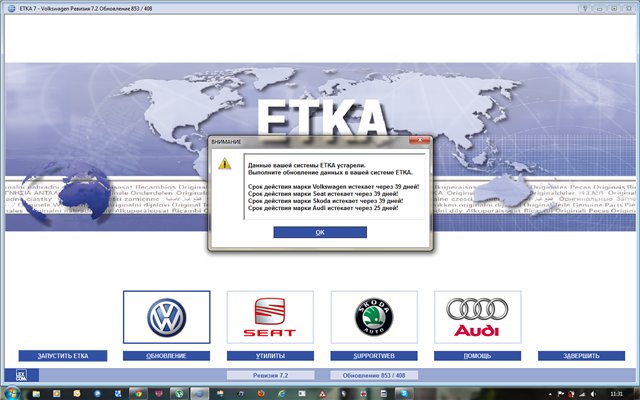Open the volume speaker tray icon
640x400 pixels.
point(593,394)
